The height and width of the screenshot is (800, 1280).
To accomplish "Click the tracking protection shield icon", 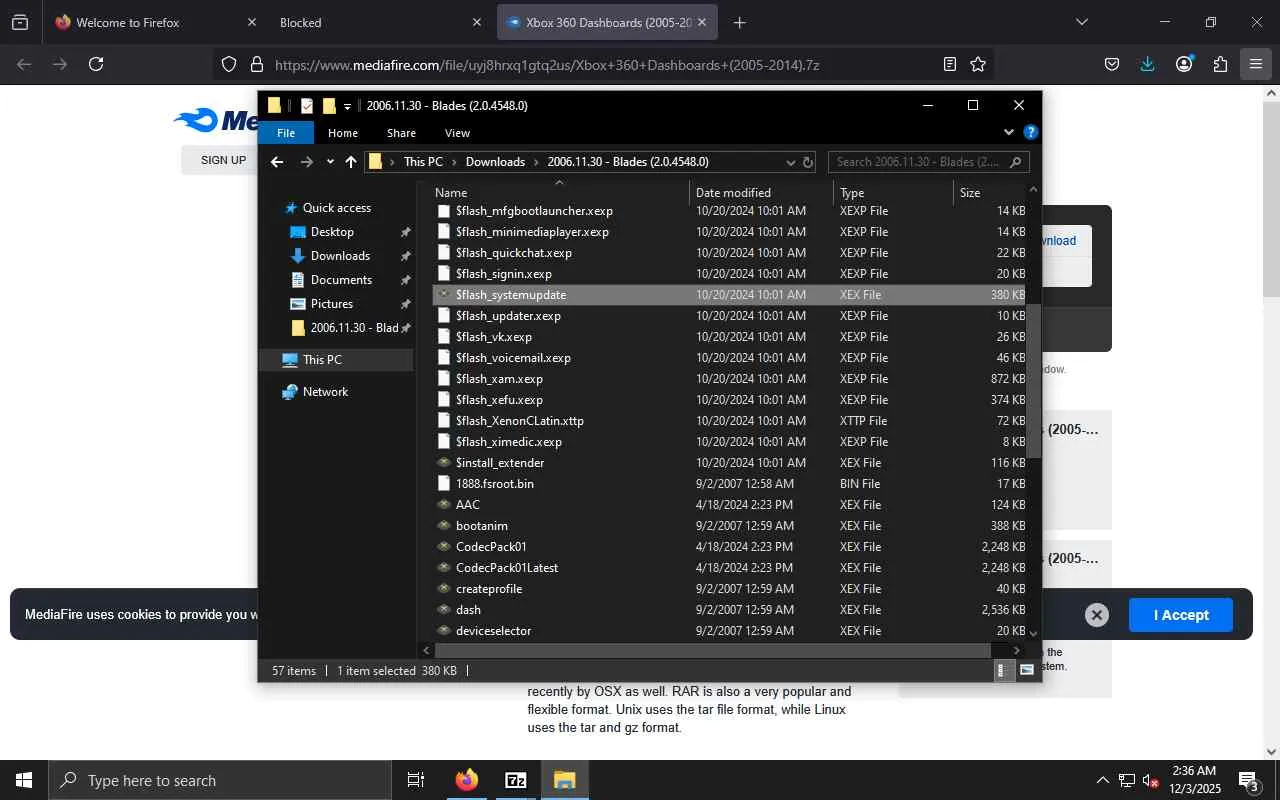I will (x=229, y=64).
